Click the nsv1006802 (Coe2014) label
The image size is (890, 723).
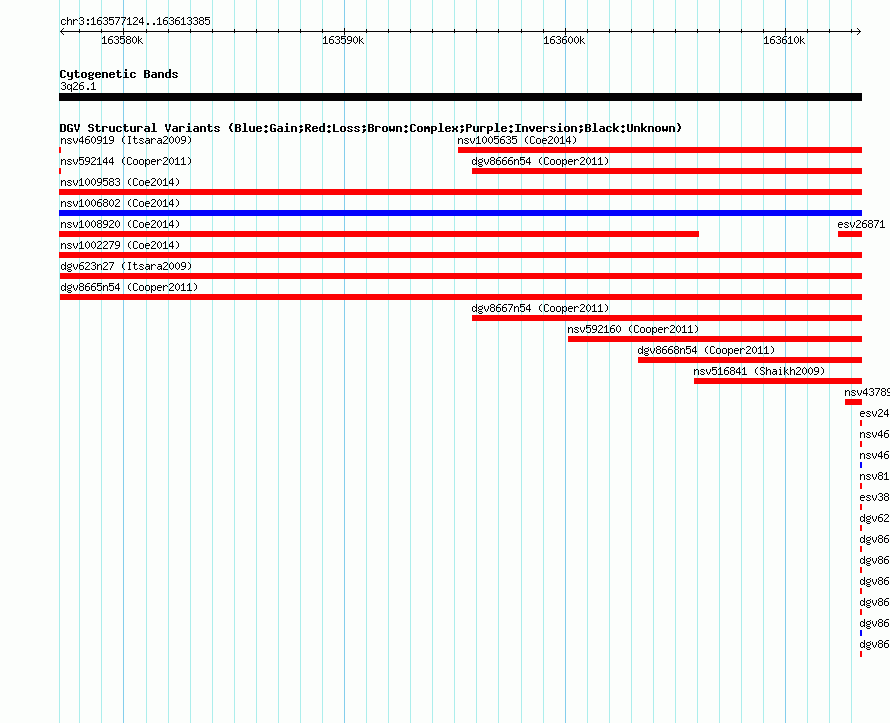[120, 203]
